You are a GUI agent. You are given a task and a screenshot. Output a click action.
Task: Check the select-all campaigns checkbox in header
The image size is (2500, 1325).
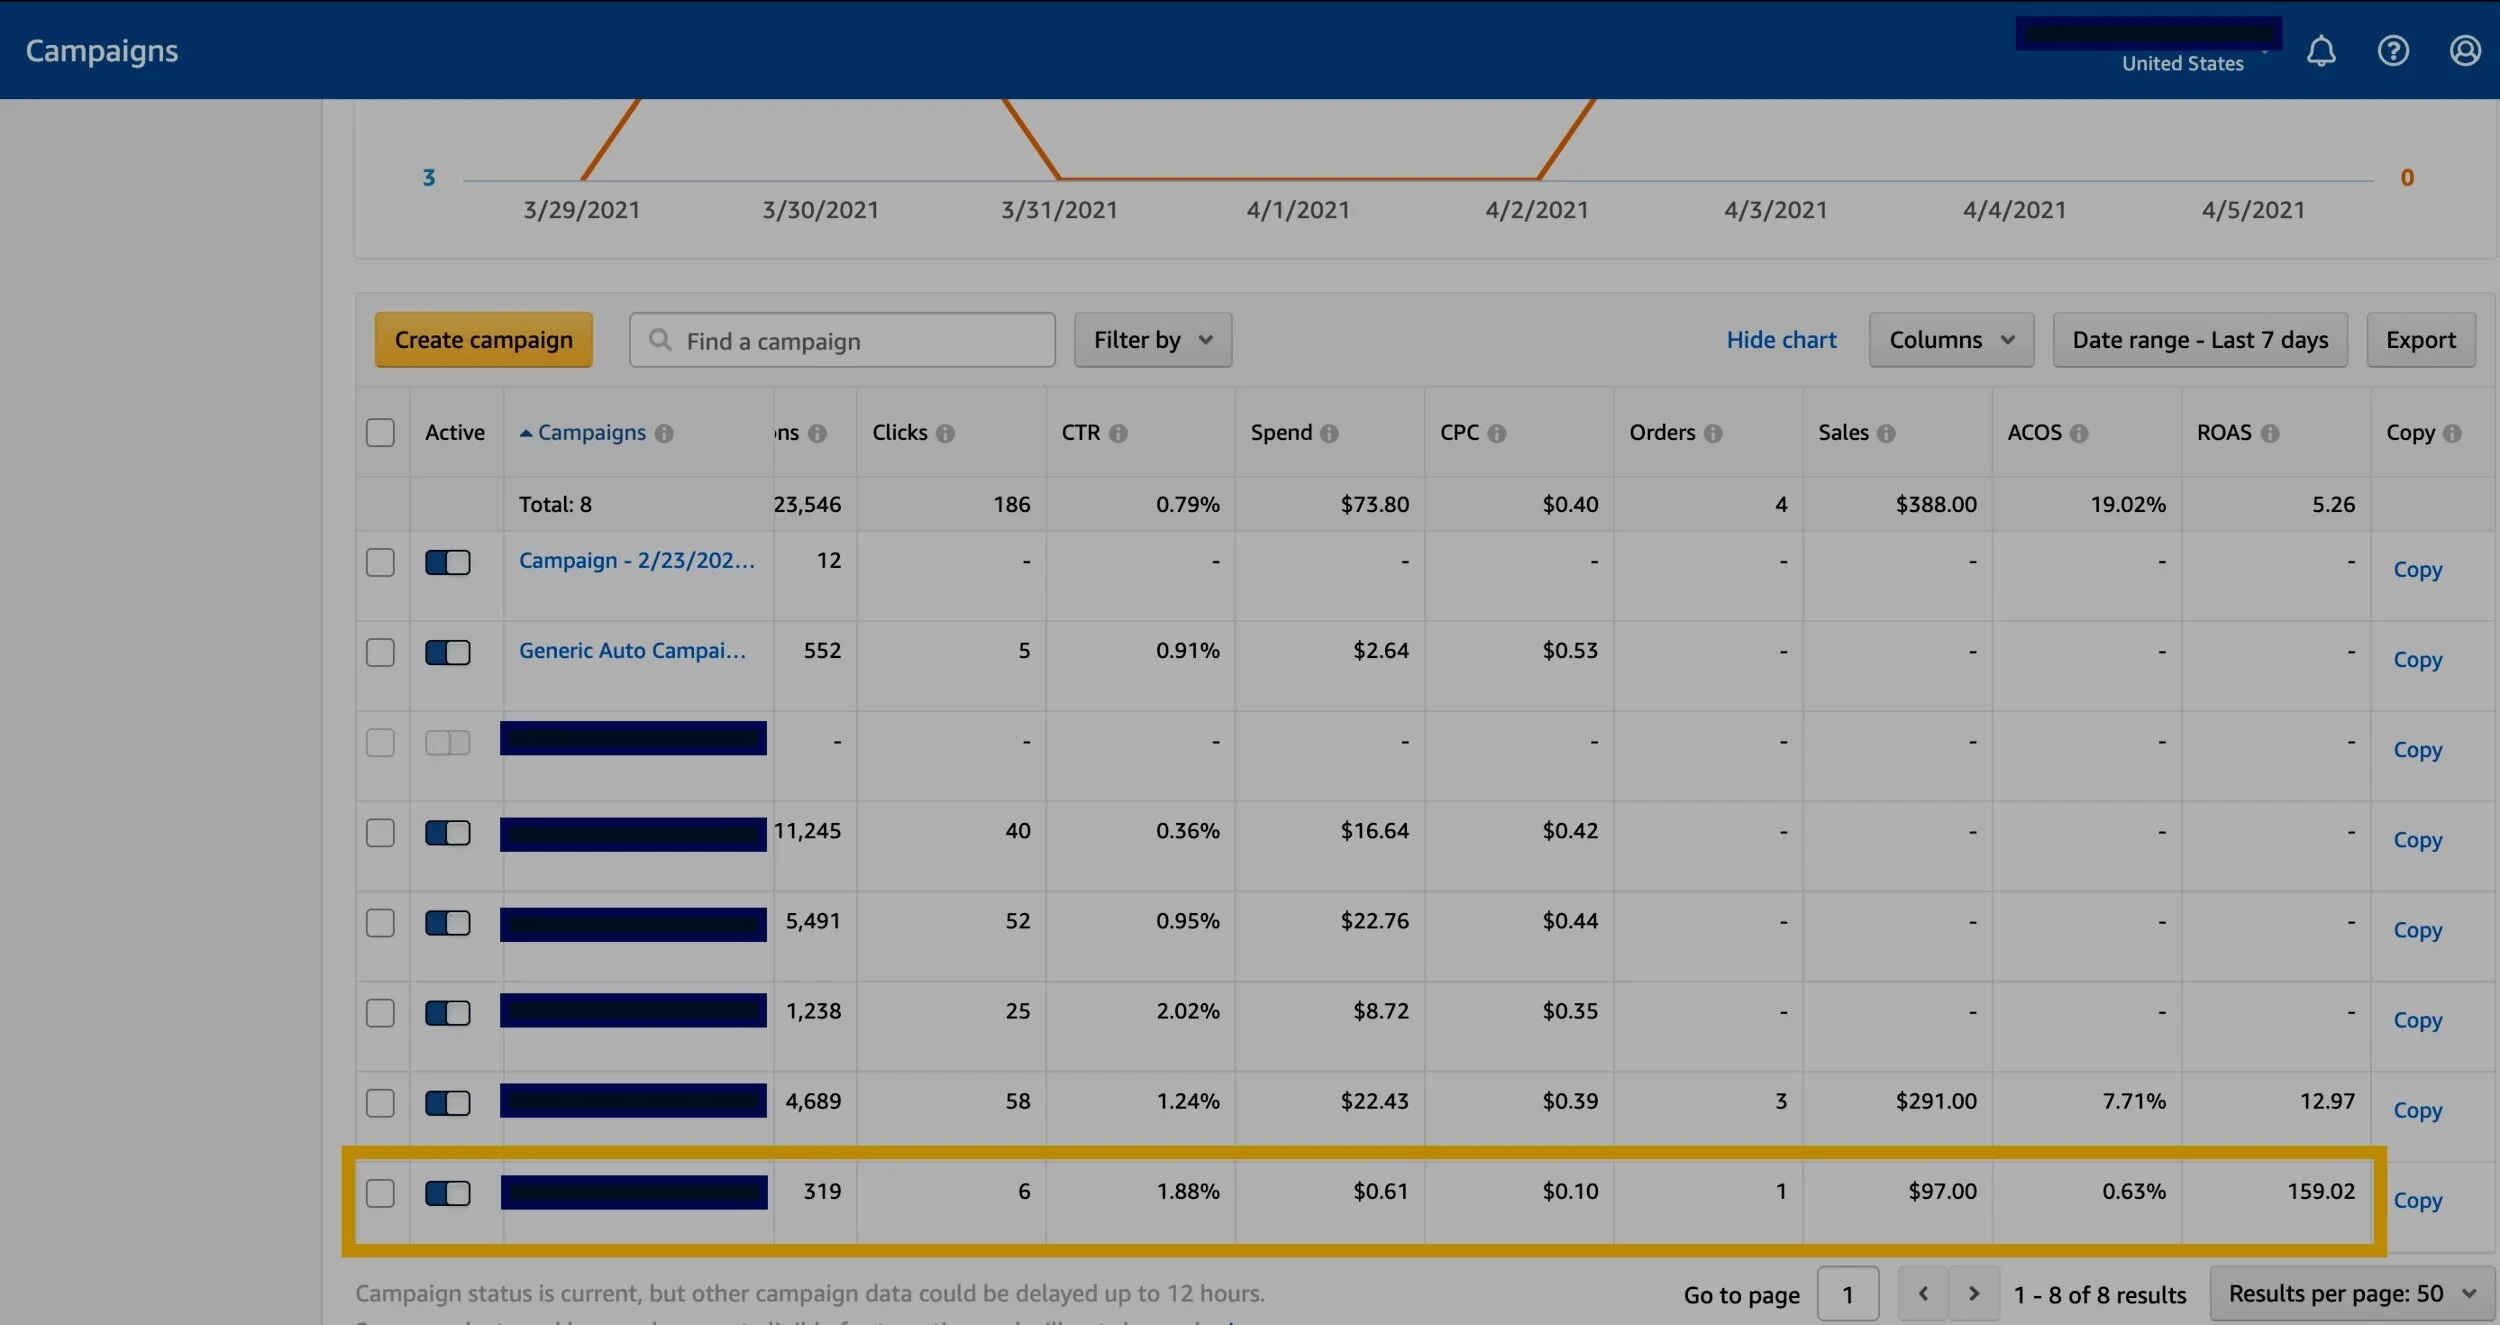click(x=380, y=432)
